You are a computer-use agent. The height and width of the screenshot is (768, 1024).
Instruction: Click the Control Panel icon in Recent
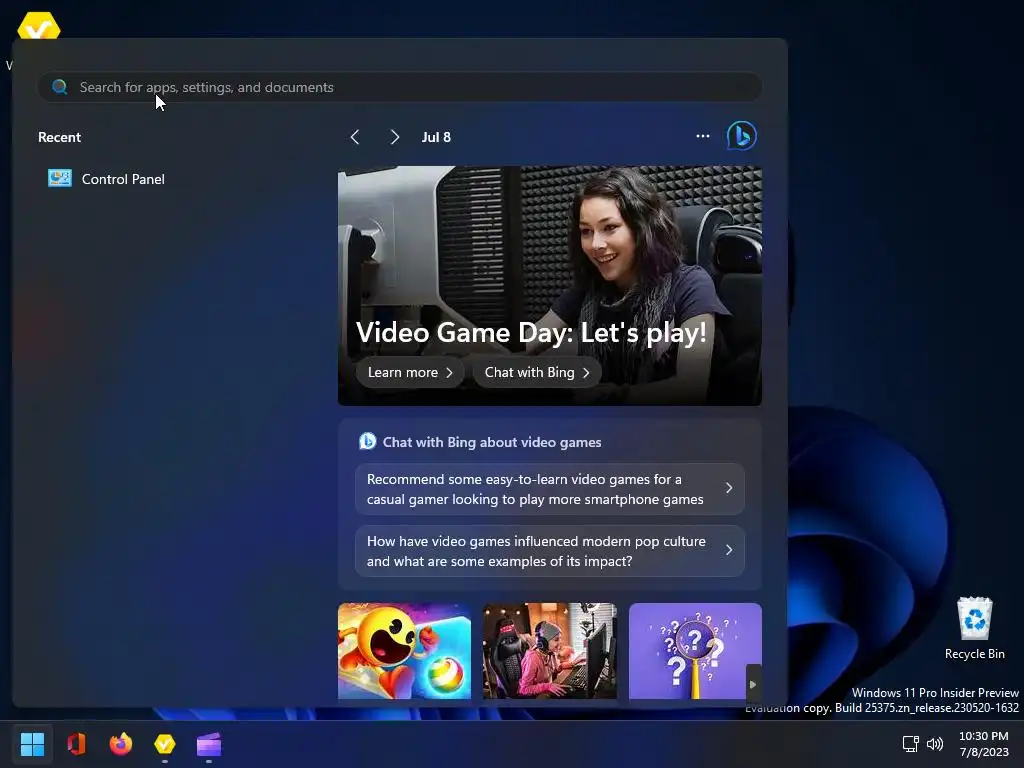60,178
